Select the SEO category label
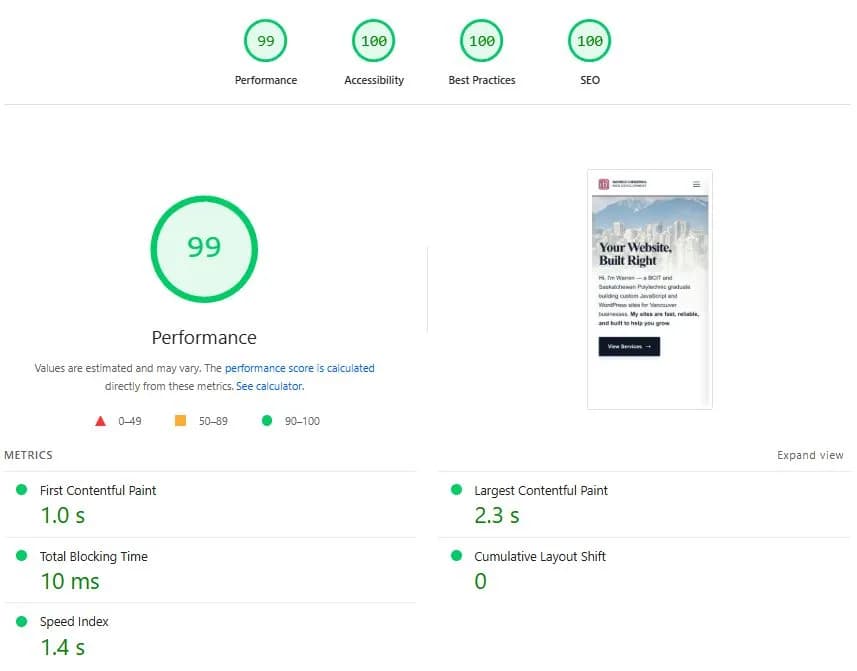The image size is (857, 671). [590, 80]
